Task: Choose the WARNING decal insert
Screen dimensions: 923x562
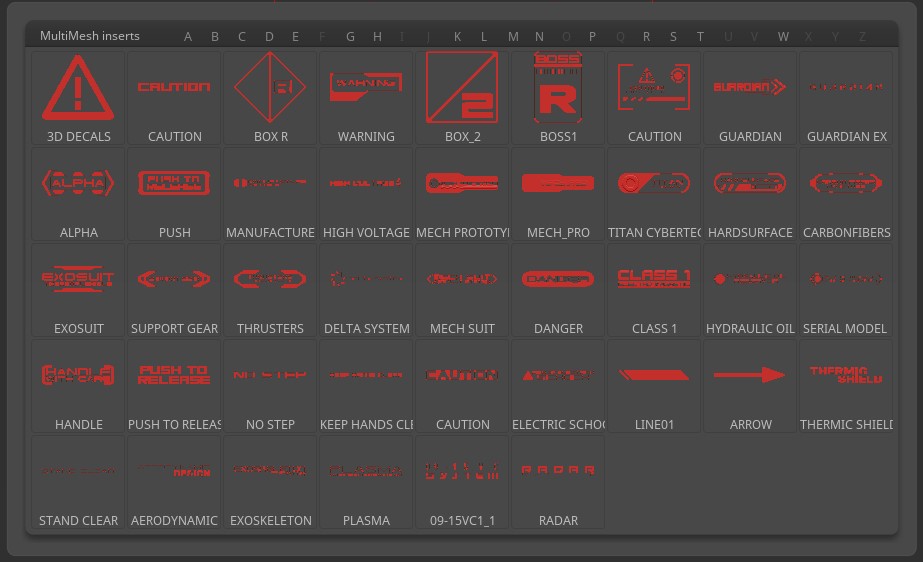Action: [x=366, y=98]
